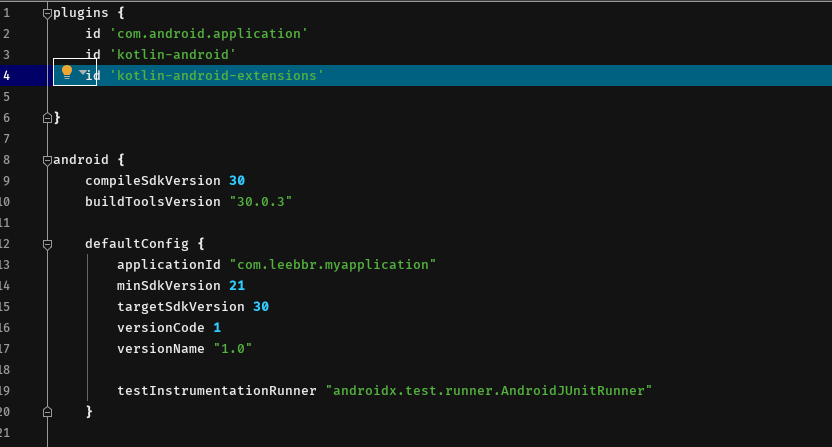The image size is (832, 447).
Task: Click the targetSdkVersion property name
Action: [x=180, y=306]
